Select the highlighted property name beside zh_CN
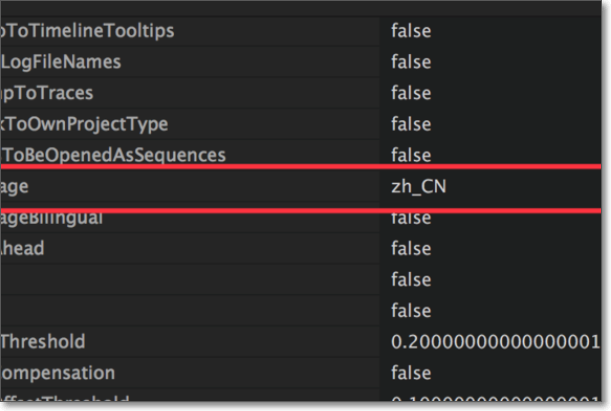 coord(19,187)
